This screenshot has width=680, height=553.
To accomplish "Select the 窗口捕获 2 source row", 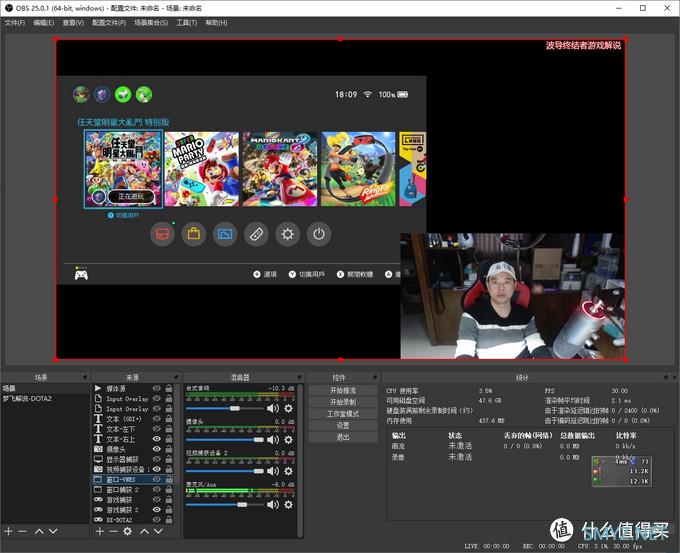I will pos(134,489).
